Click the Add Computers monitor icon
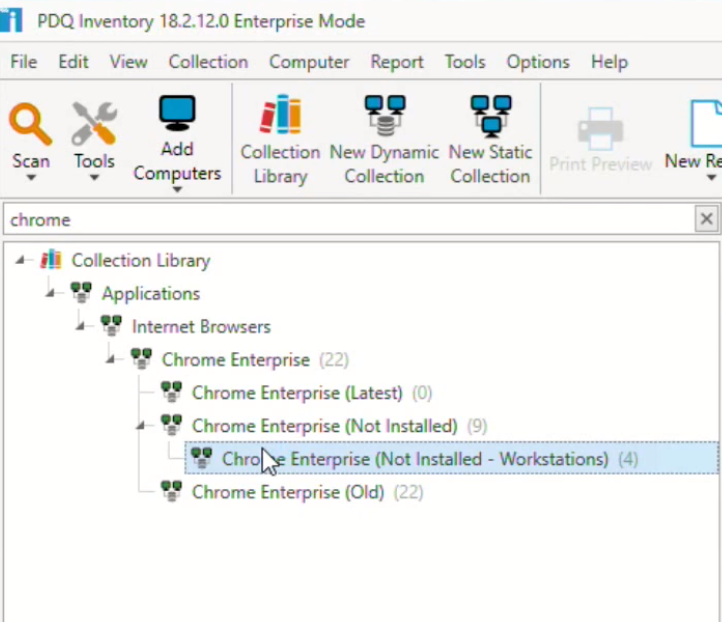The width and height of the screenshot is (722, 622). pos(177,114)
